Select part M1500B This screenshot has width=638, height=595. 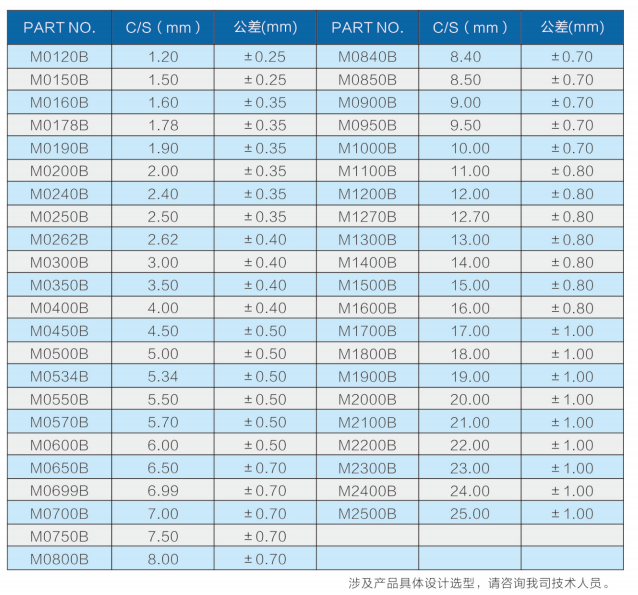(x=367, y=285)
